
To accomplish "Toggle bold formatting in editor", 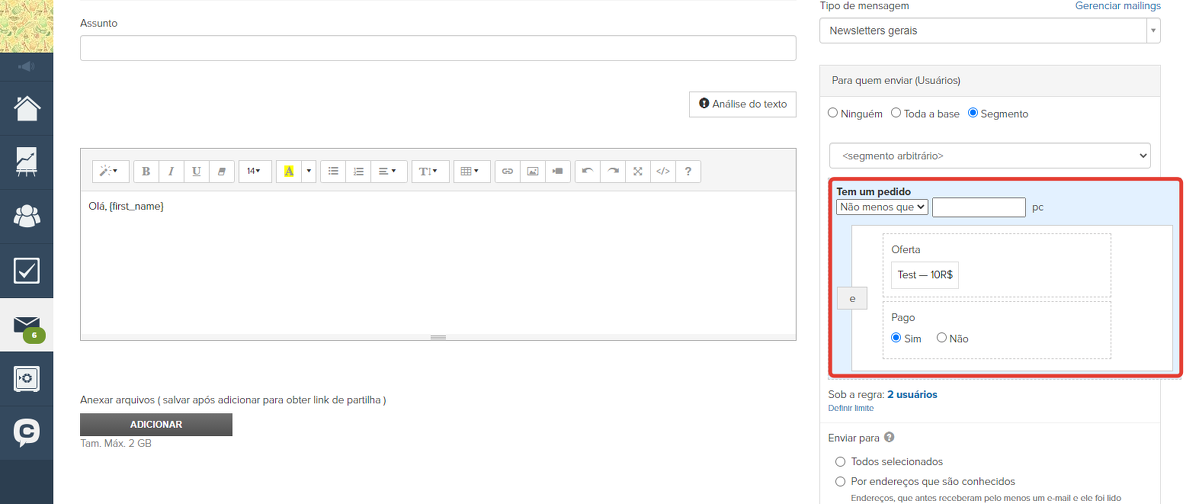I will tap(146, 171).
